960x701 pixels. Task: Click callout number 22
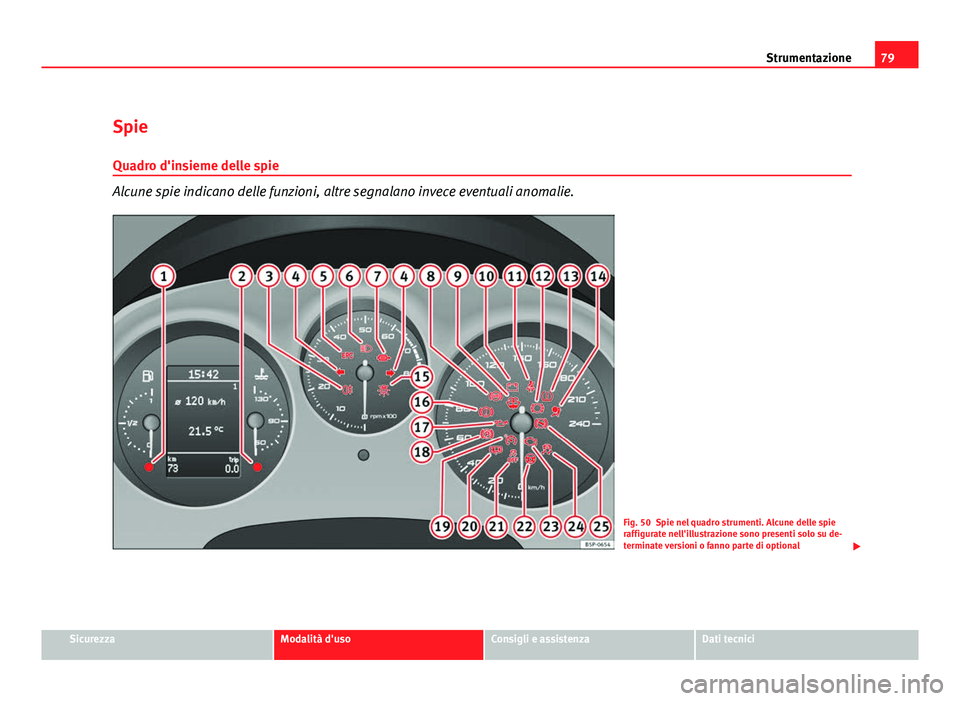524,527
